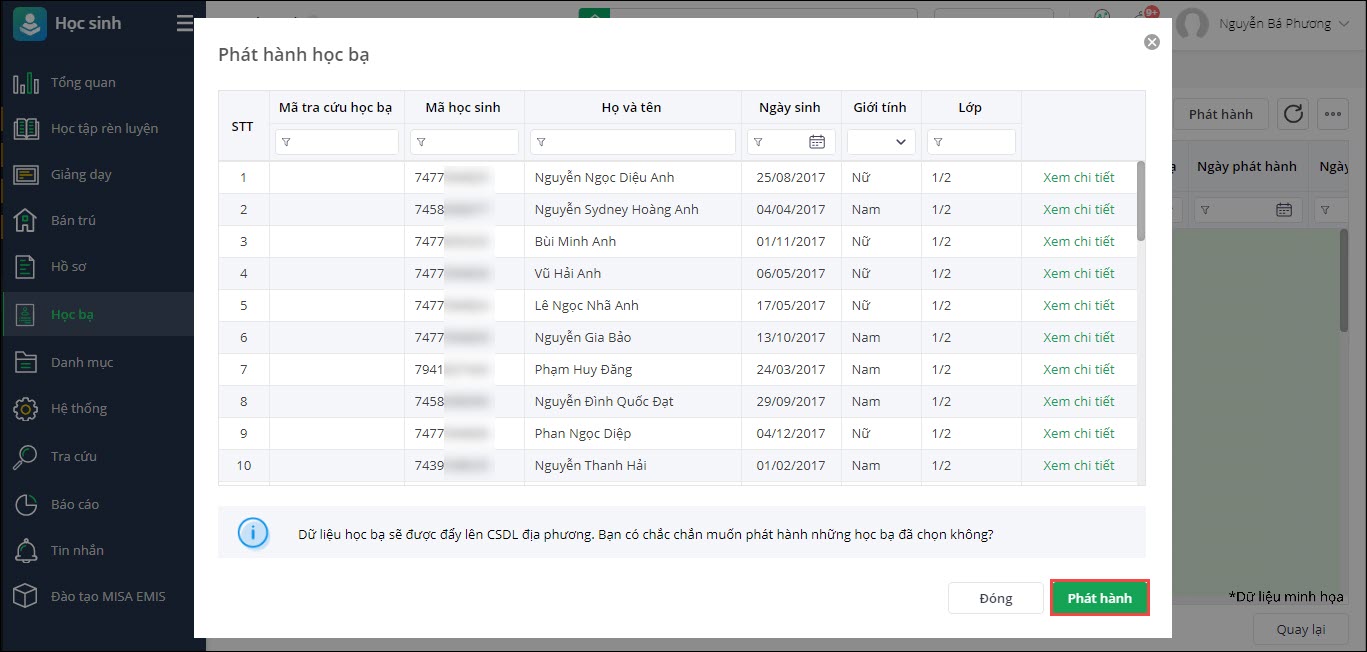Click the hamburger menu icon in sidebar header
Screen dimensions: 1367x652
[x=185, y=23]
